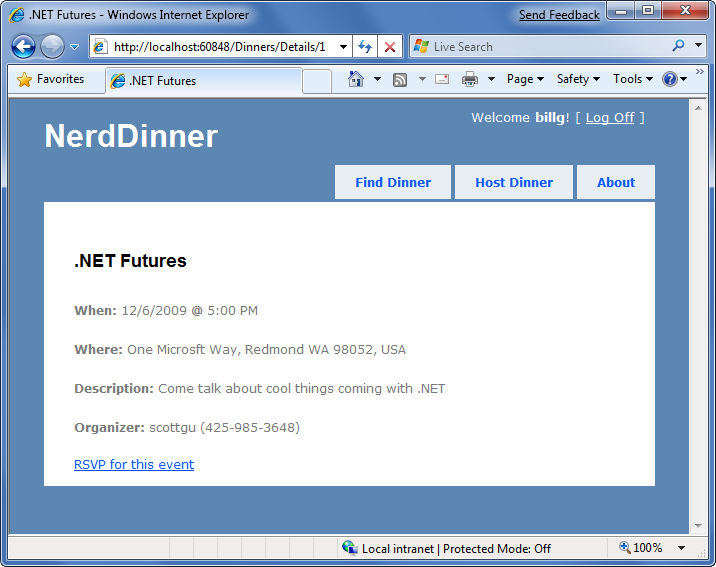Click the Forward navigation arrow
This screenshot has width=716, height=567.
coord(52,47)
